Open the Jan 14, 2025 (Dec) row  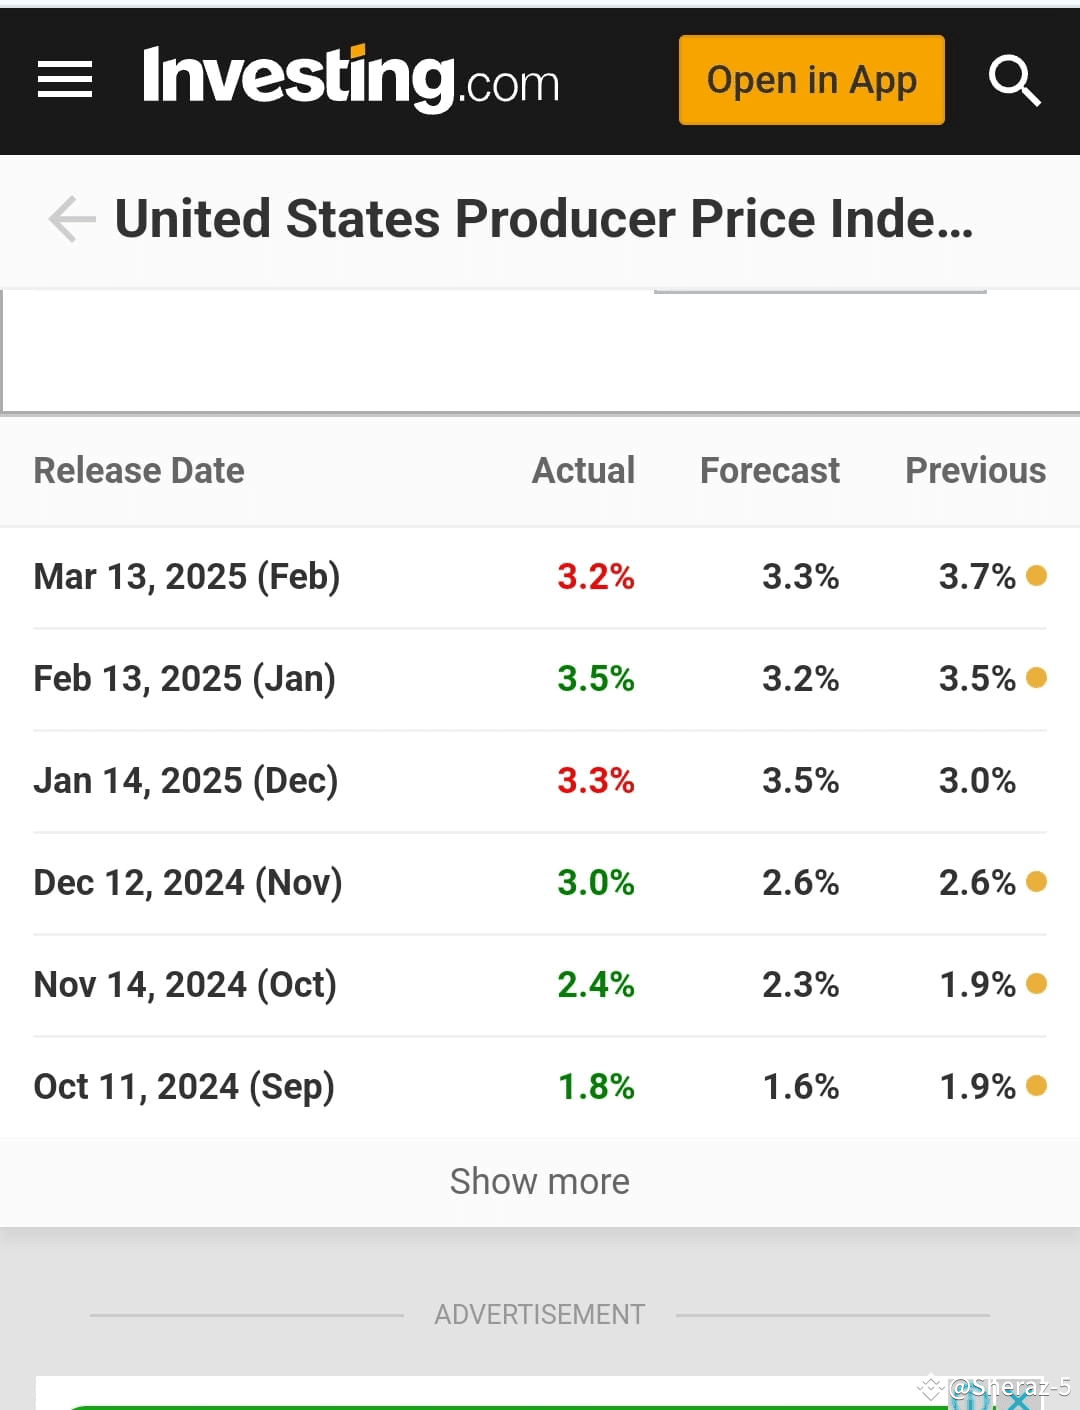coord(540,781)
